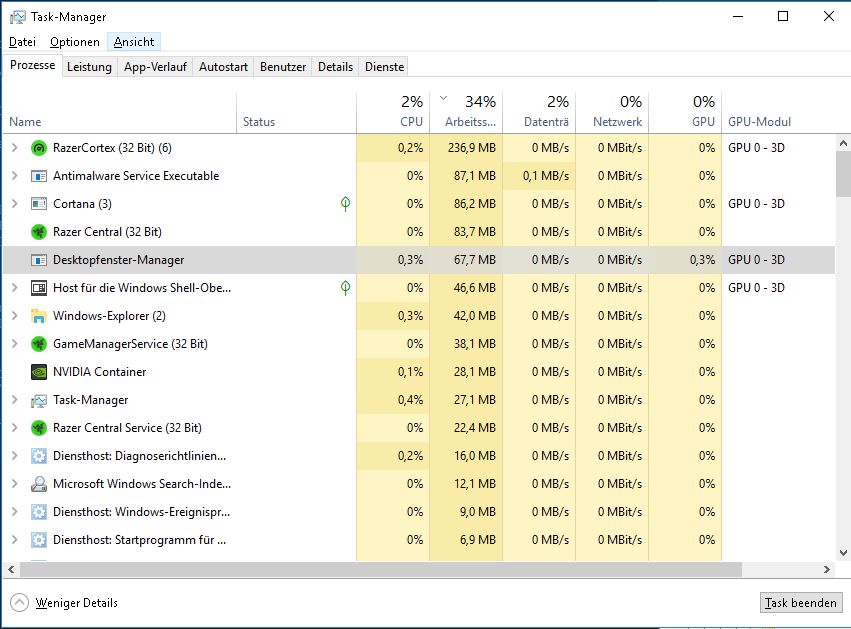
Task: Expand the Diensthost Diagnoserichtlinien row
Action: (x=15, y=456)
